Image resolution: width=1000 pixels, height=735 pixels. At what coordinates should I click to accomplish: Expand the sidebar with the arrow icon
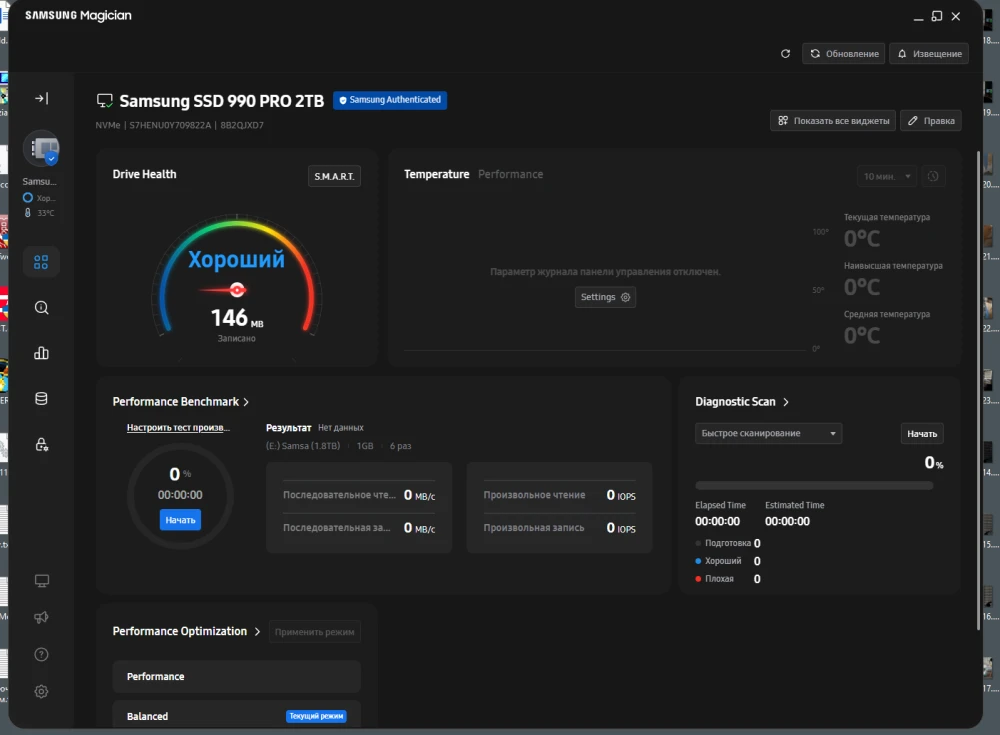coord(41,98)
